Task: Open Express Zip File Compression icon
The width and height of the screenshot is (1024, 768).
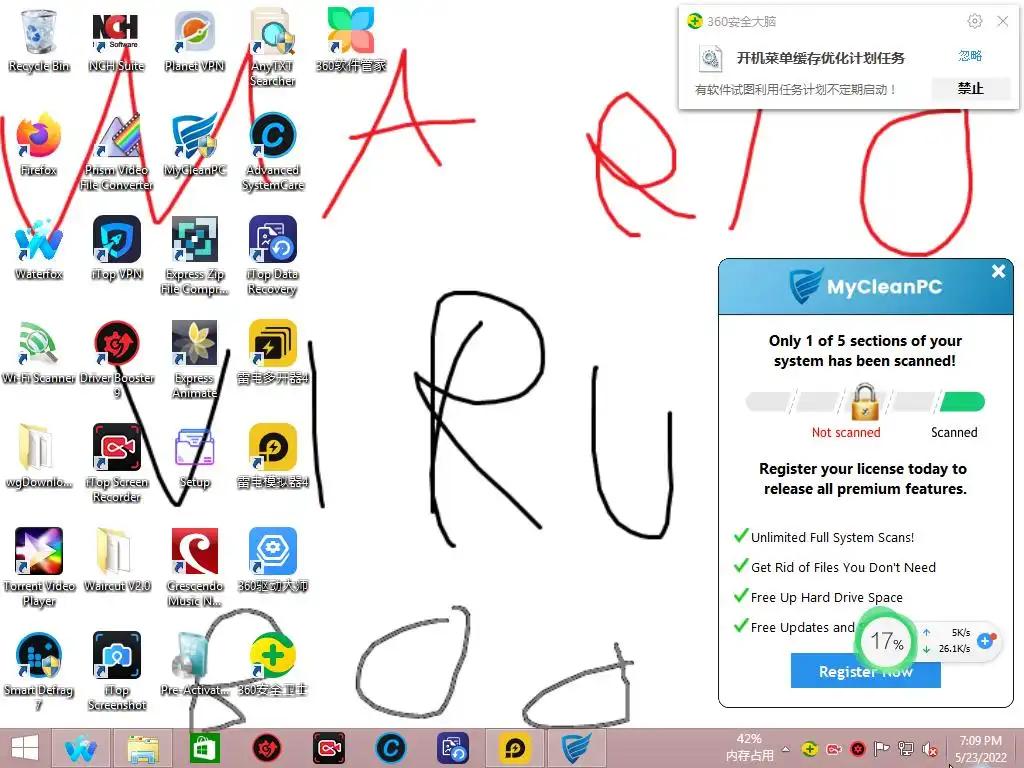Action: [195, 255]
